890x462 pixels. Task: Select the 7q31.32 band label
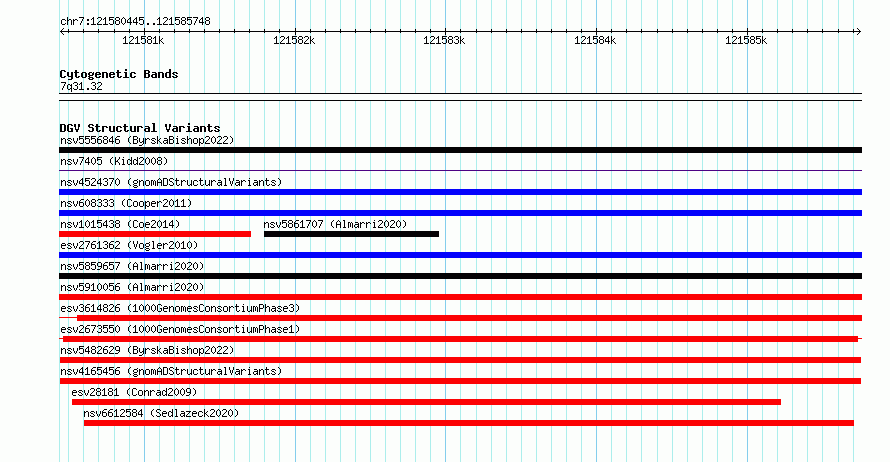81,86
